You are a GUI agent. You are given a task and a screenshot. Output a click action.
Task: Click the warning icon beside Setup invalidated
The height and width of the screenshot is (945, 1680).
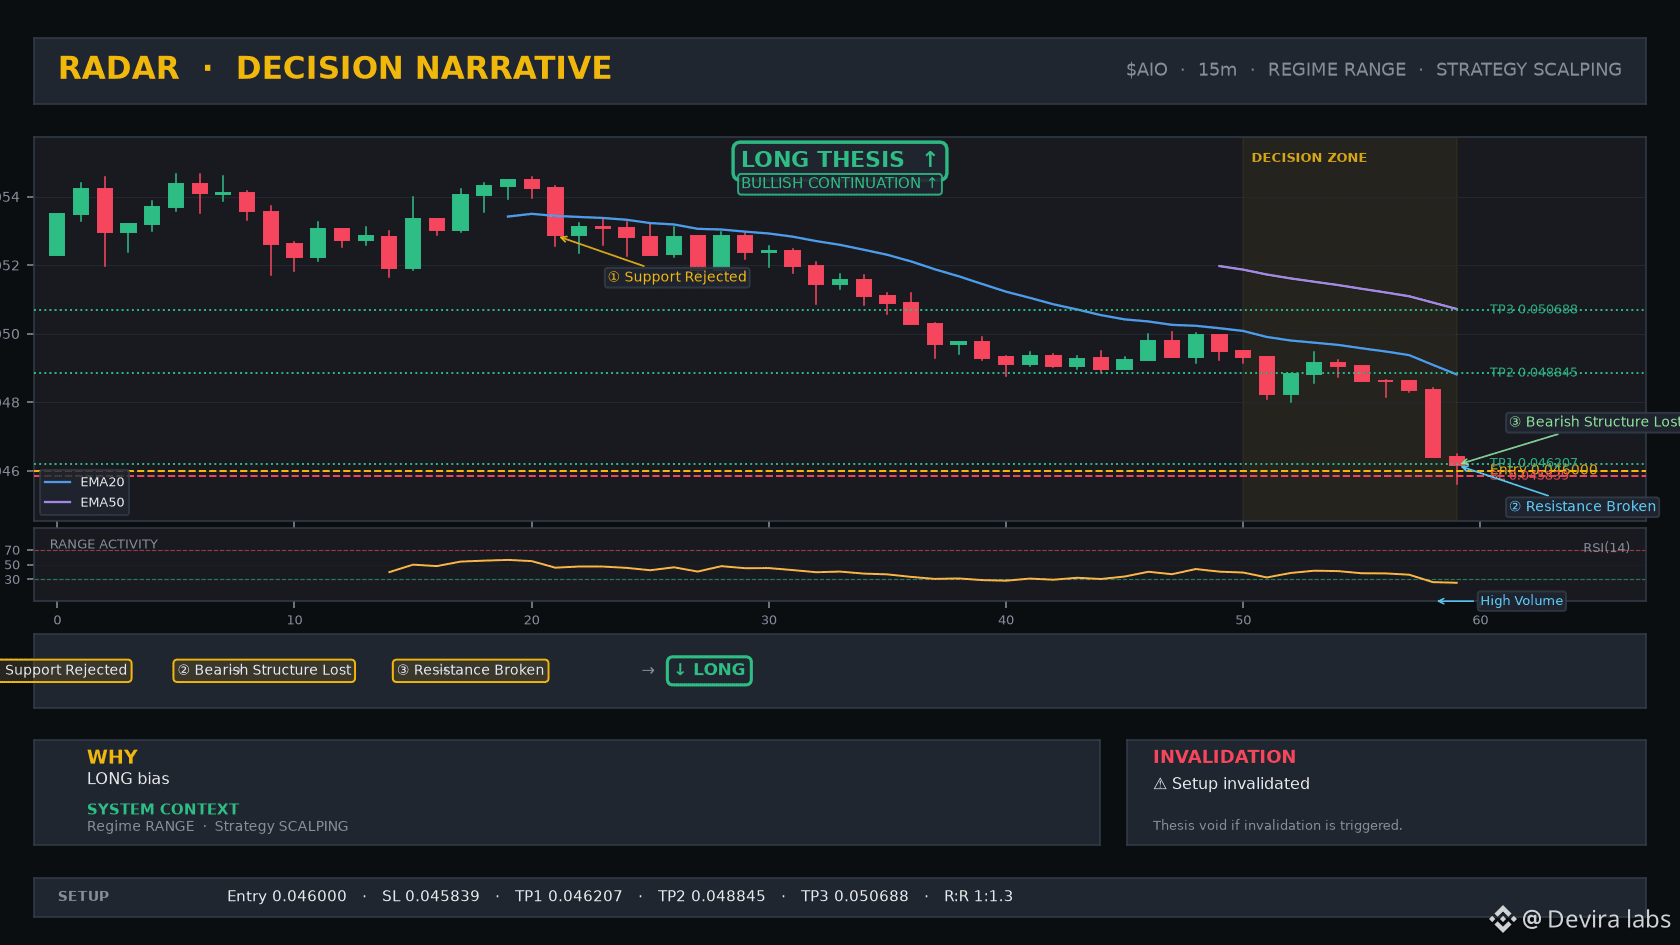1160,784
